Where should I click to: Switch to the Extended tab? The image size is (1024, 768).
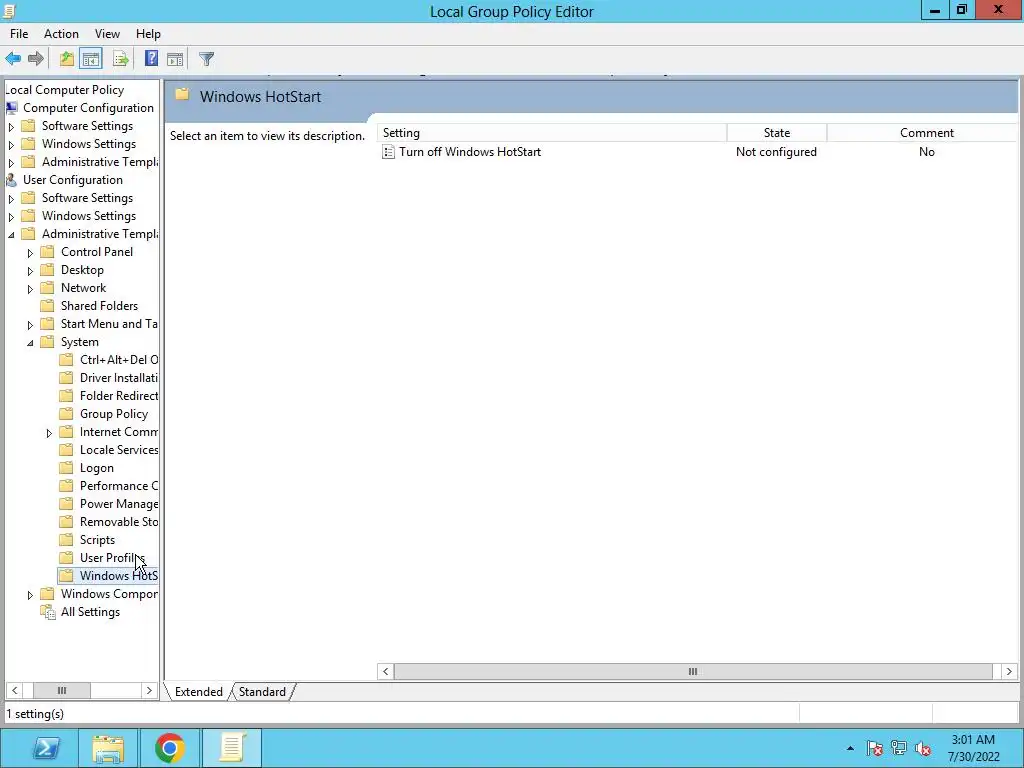click(199, 692)
